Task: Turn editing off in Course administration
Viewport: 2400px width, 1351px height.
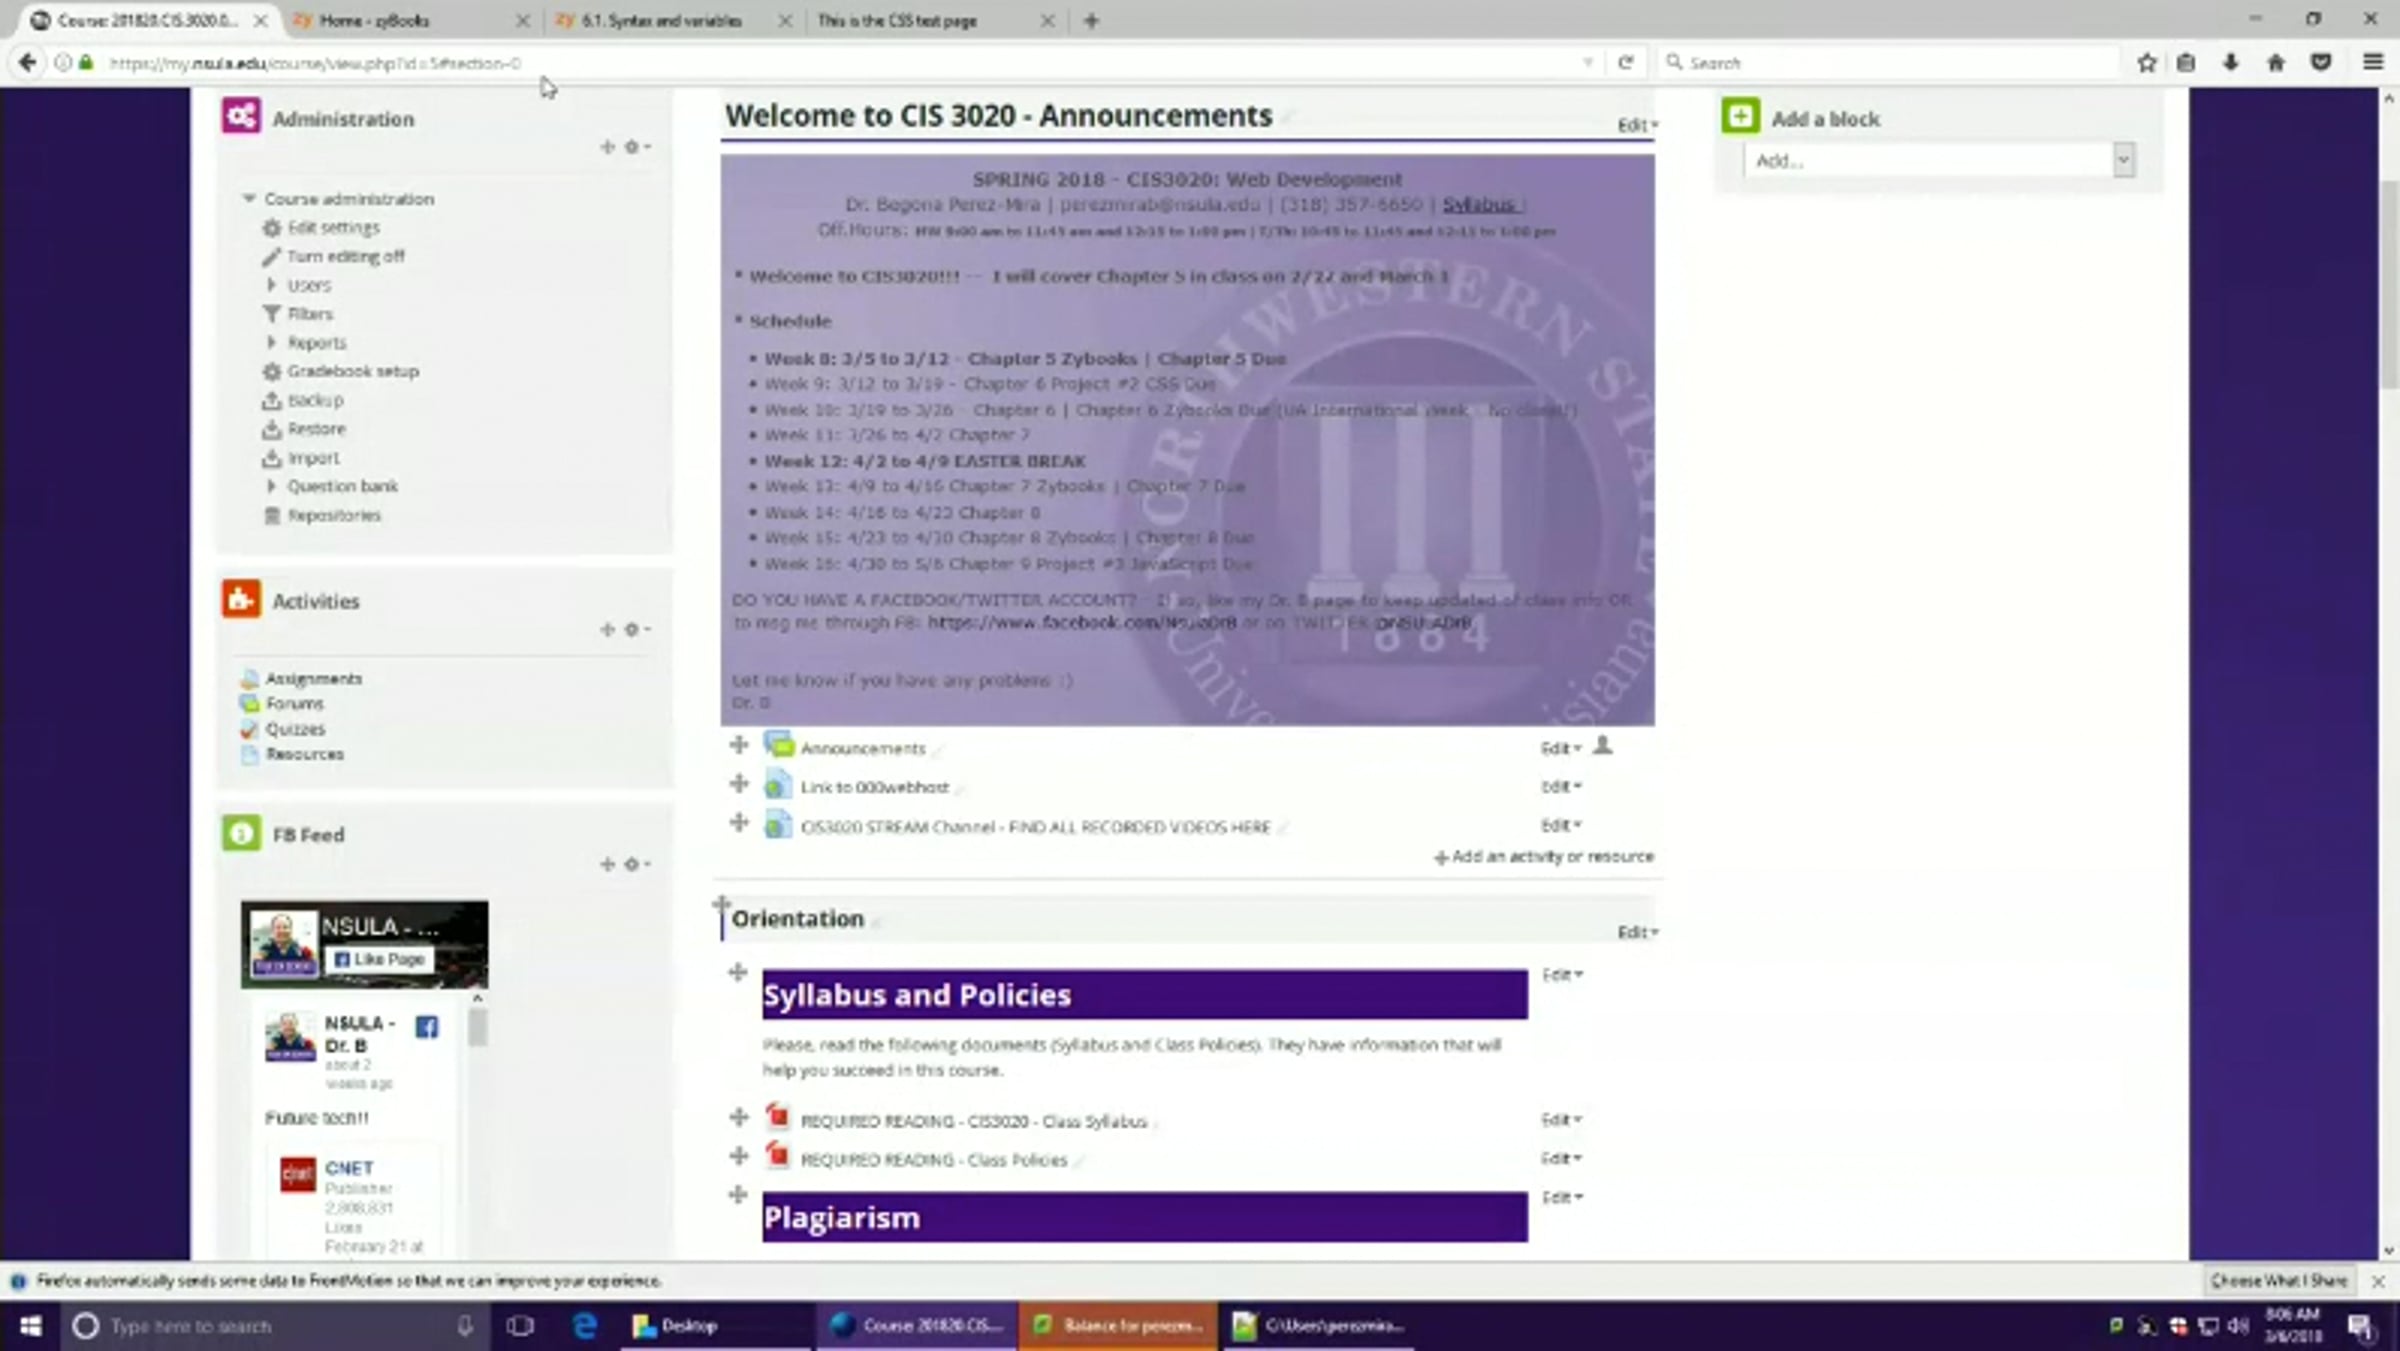Action: click(x=345, y=257)
